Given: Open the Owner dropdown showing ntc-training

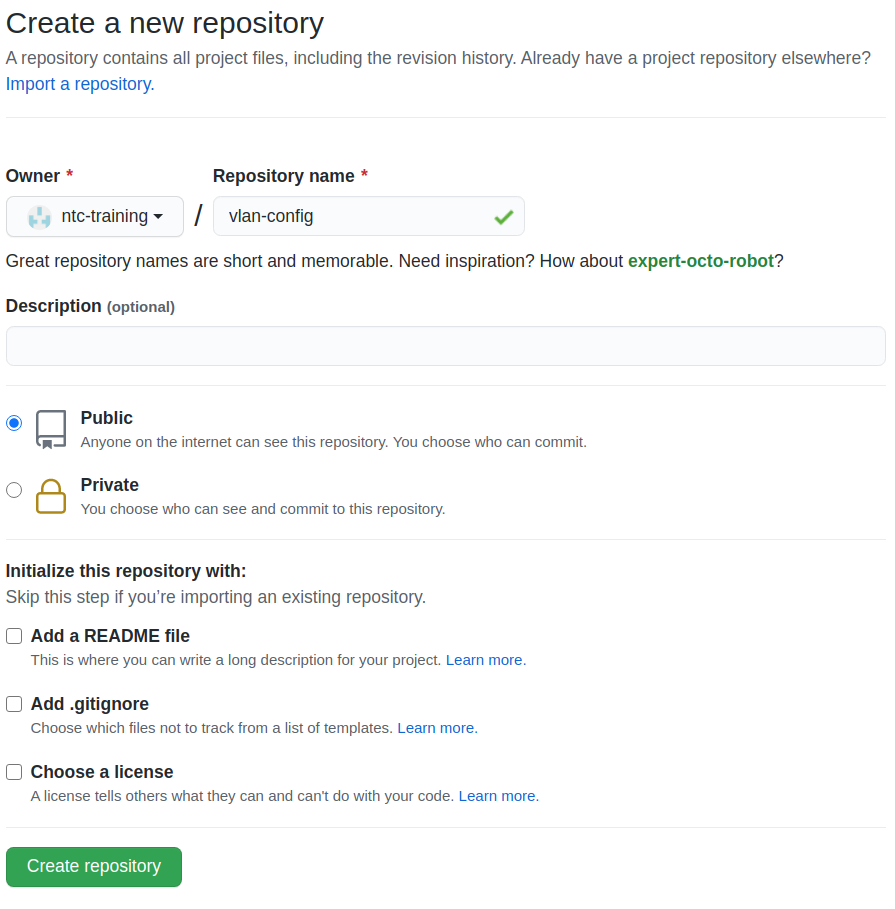Looking at the screenshot, I should [x=95, y=217].
